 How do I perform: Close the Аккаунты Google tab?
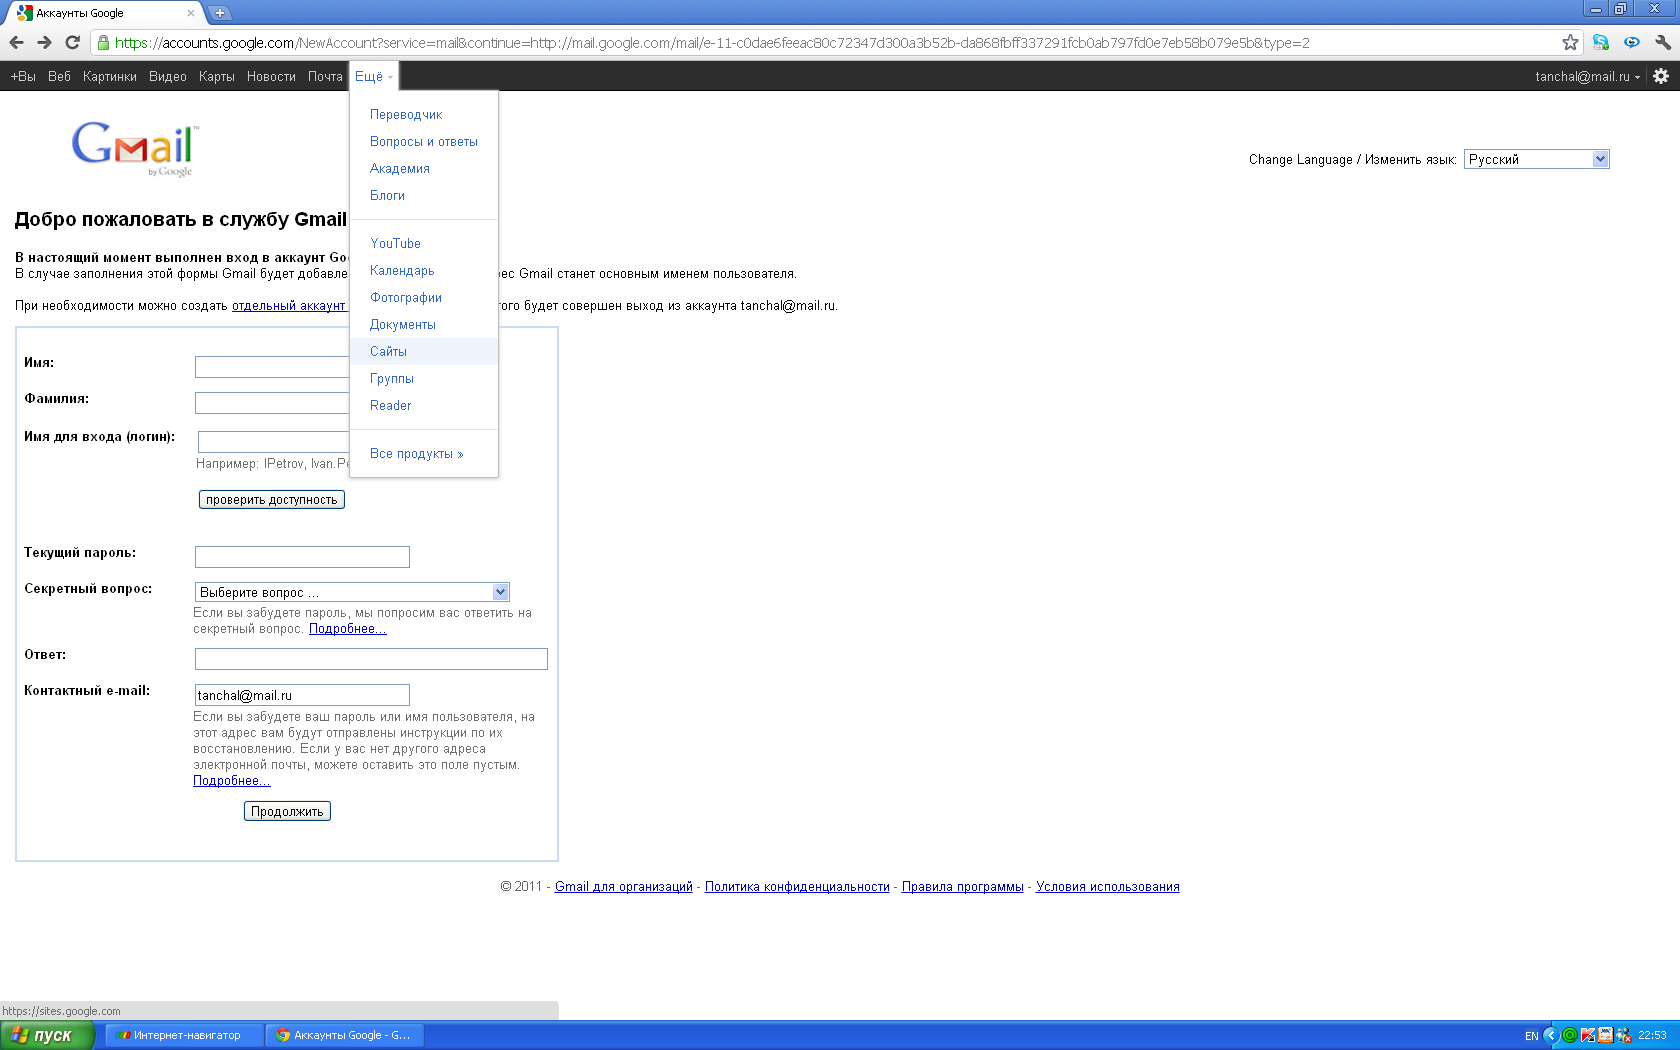pyautogui.click(x=191, y=13)
